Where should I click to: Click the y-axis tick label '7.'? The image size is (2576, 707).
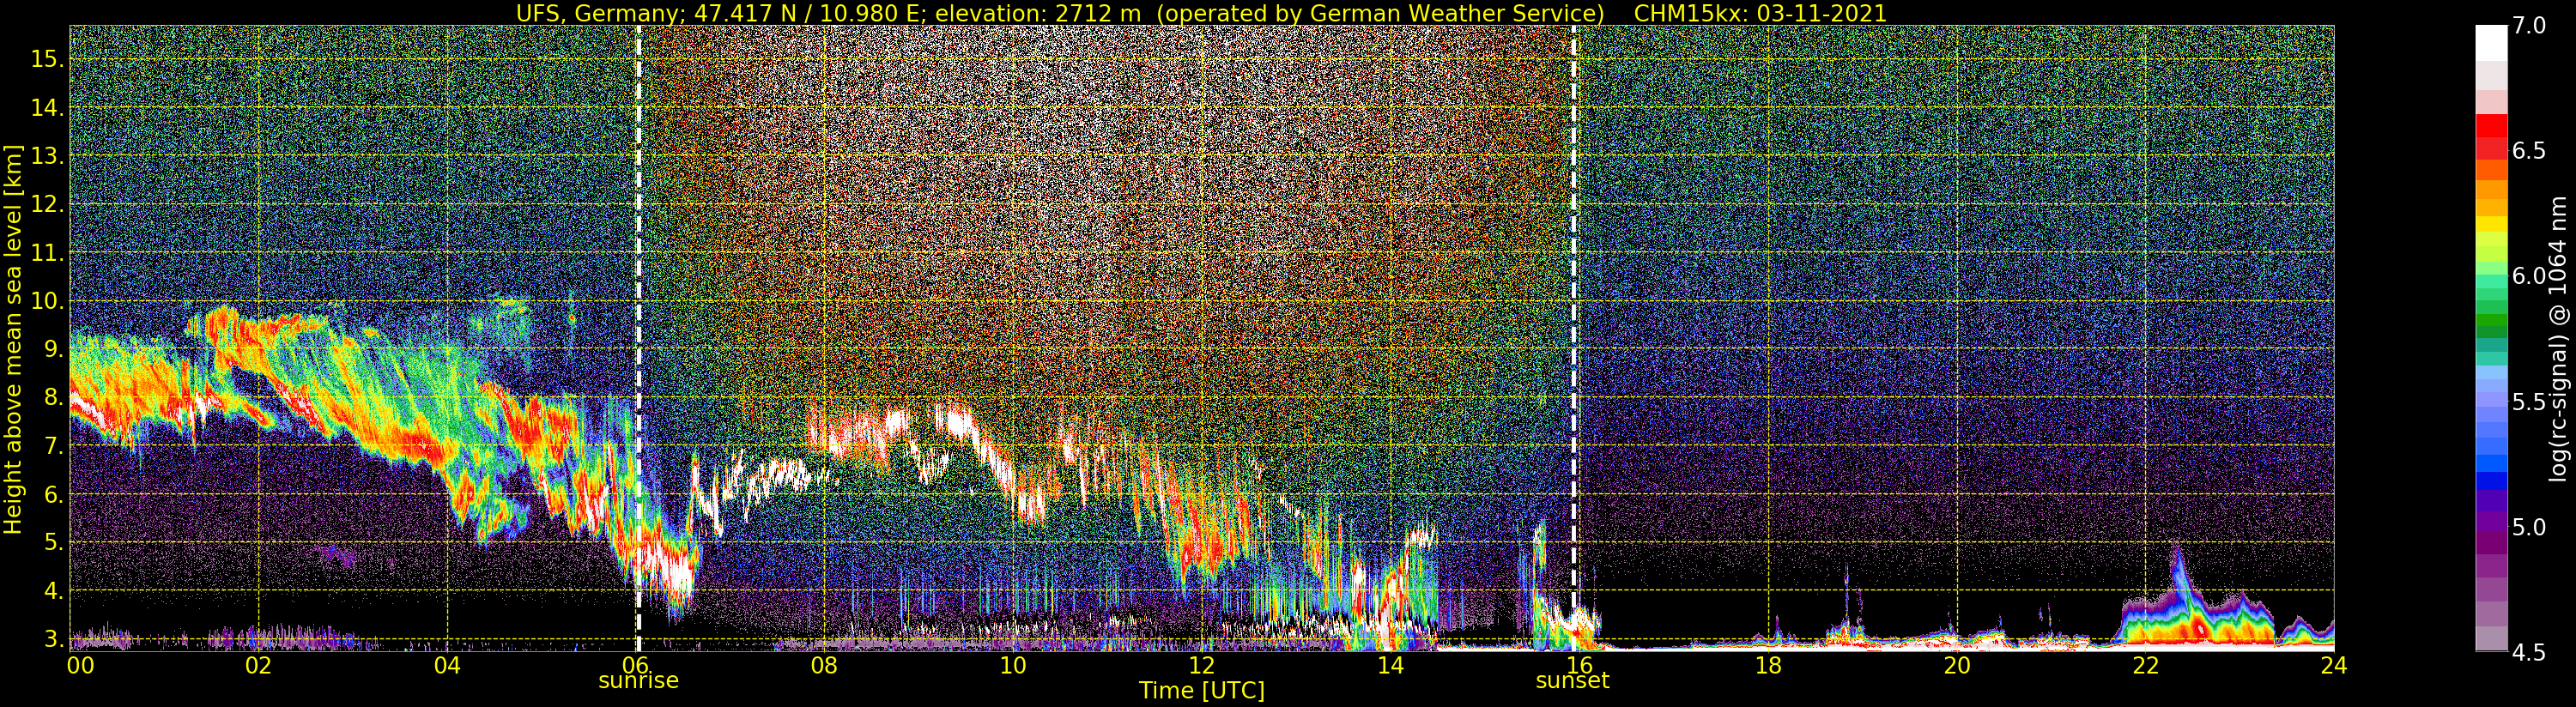point(53,446)
